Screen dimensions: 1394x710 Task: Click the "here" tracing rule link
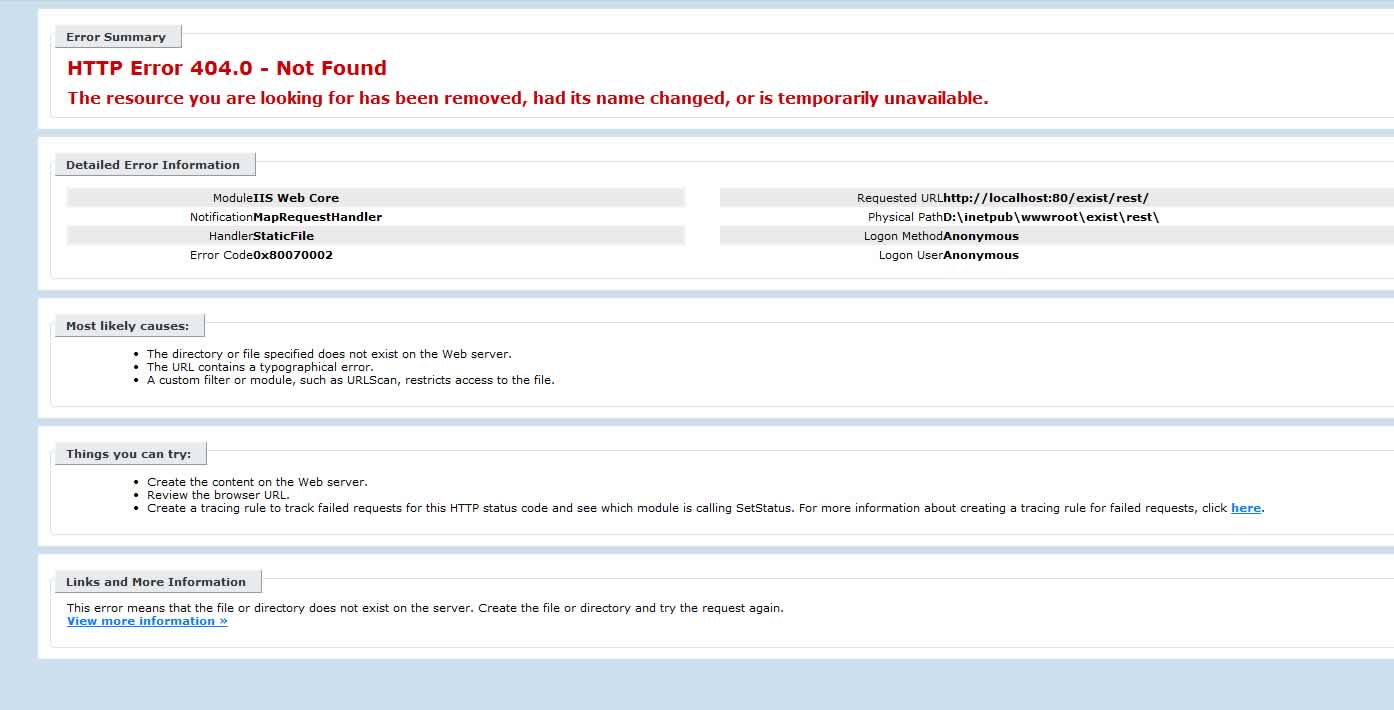pyautogui.click(x=1245, y=508)
